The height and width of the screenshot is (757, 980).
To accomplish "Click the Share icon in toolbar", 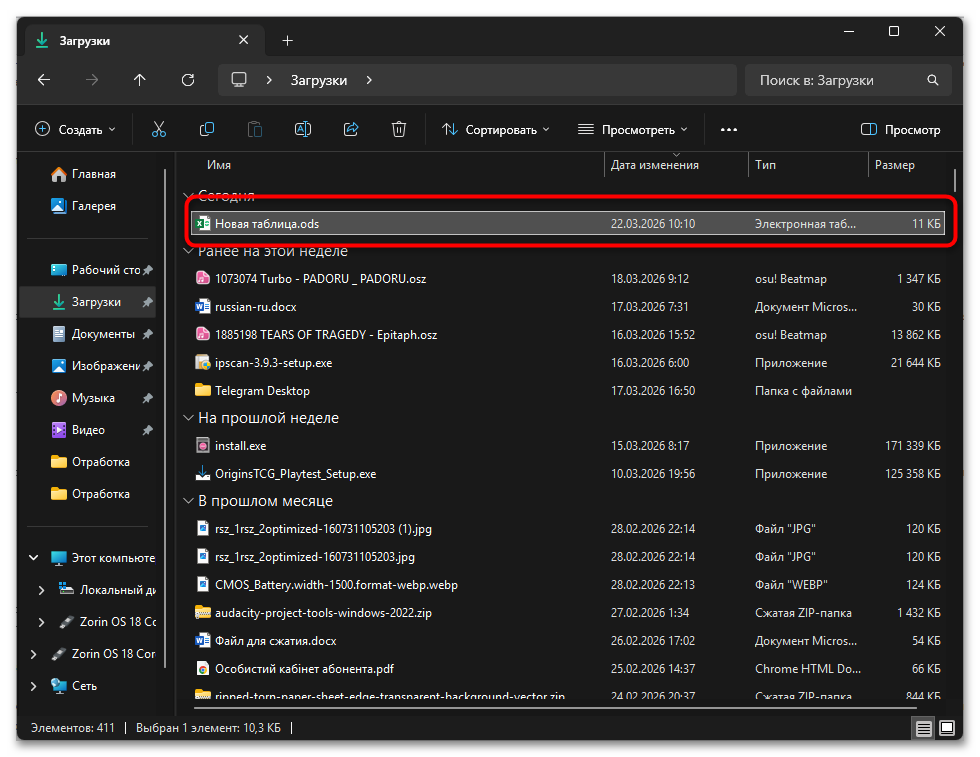I will pyautogui.click(x=351, y=129).
